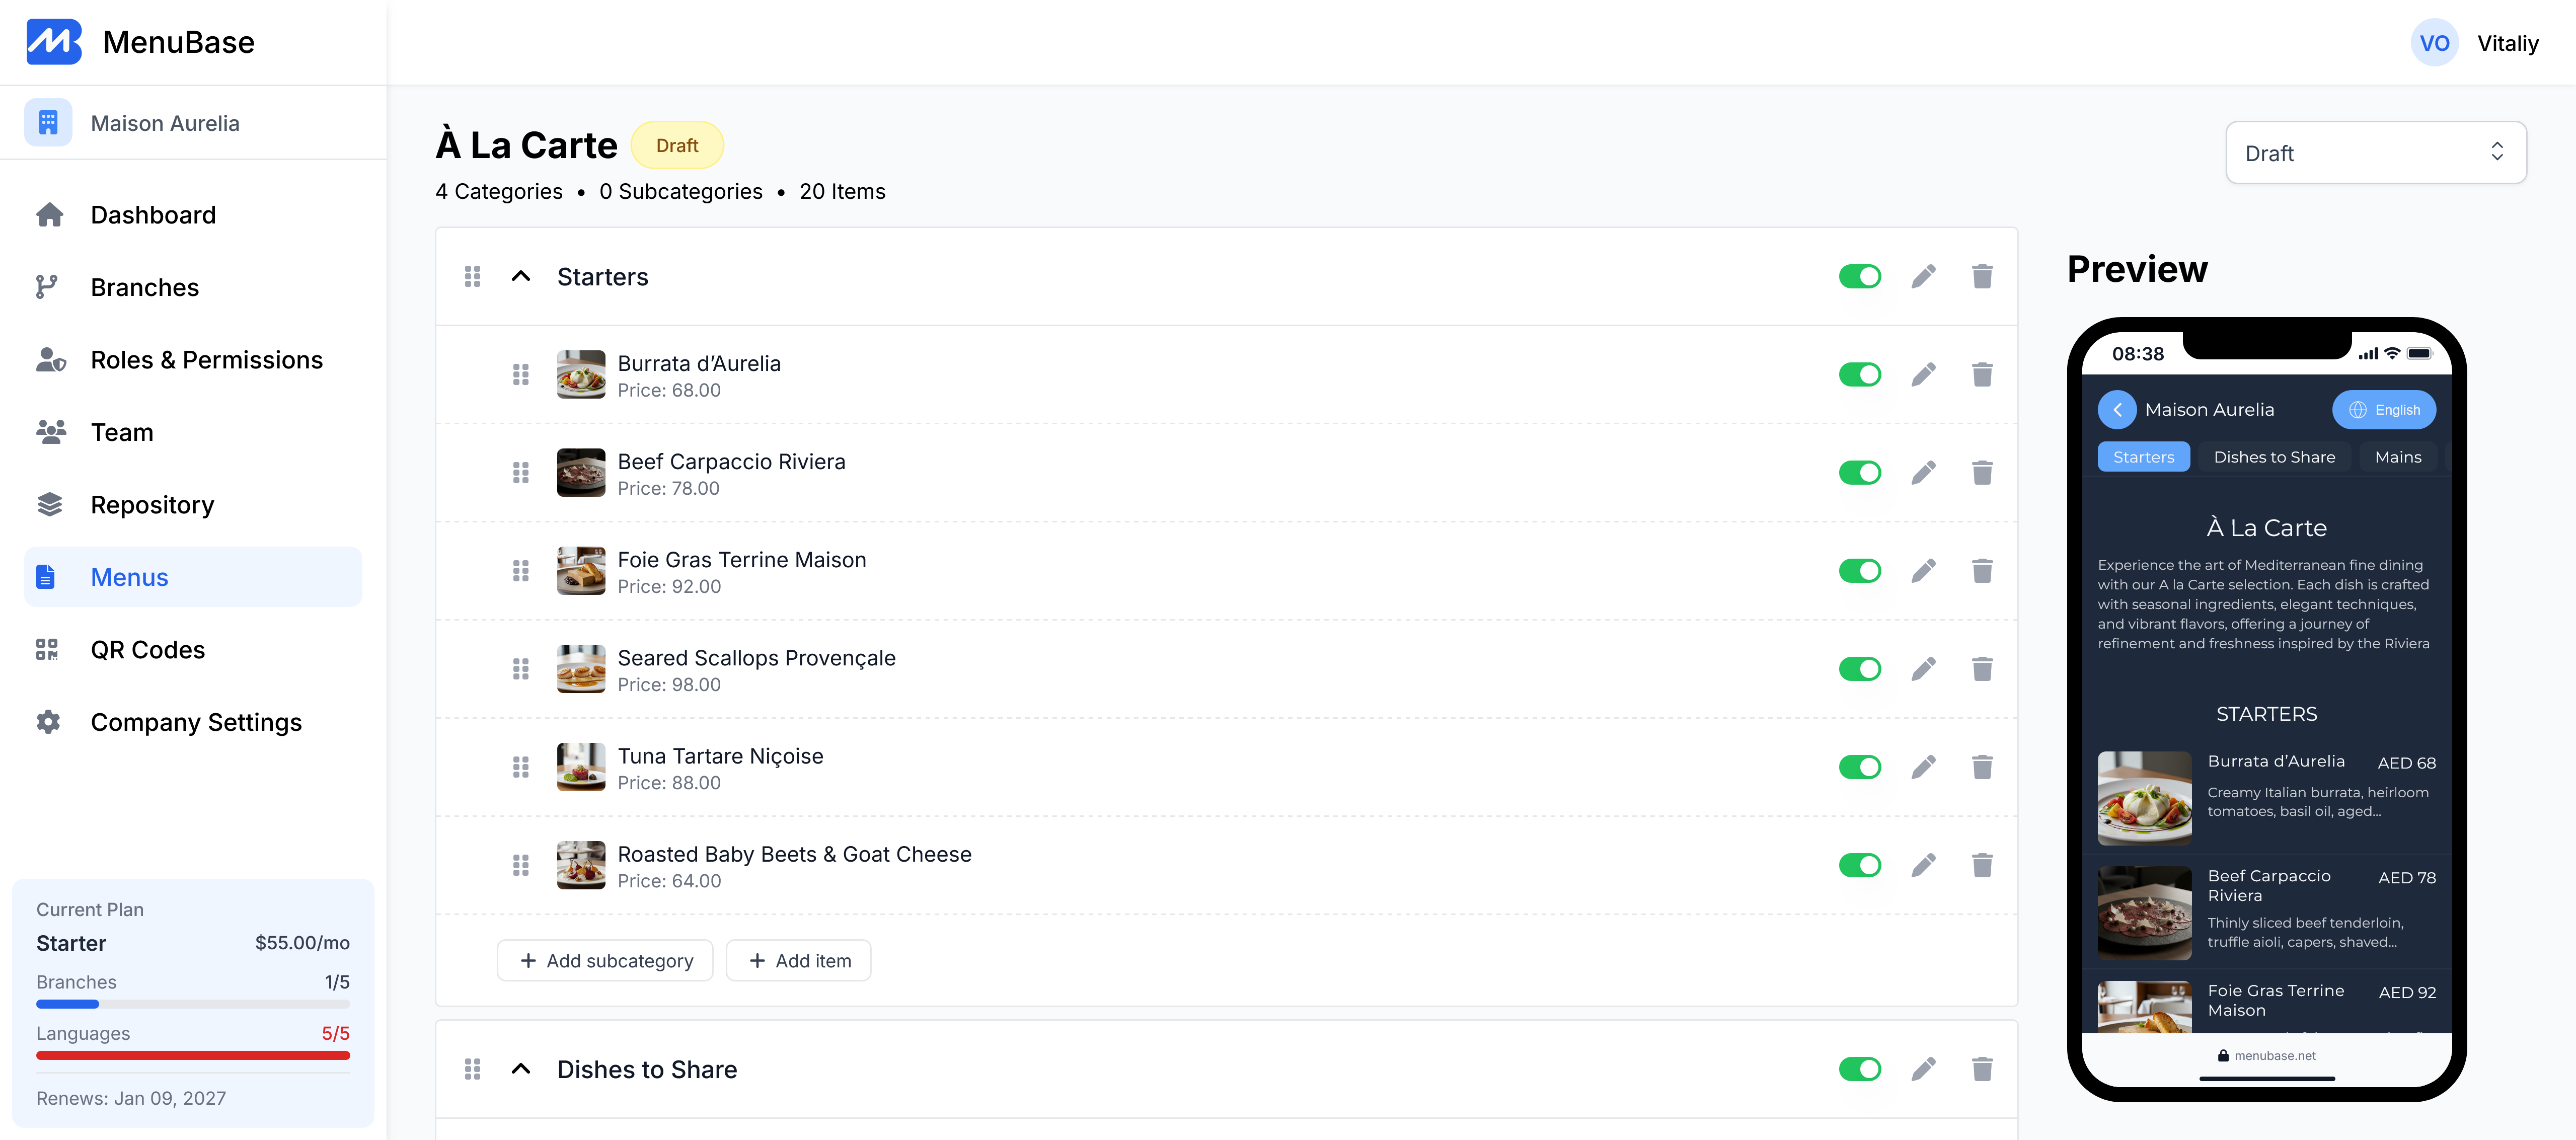Screen dimensions: 2576x1140
Task: Click the Add subcategory button
Action: point(604,960)
